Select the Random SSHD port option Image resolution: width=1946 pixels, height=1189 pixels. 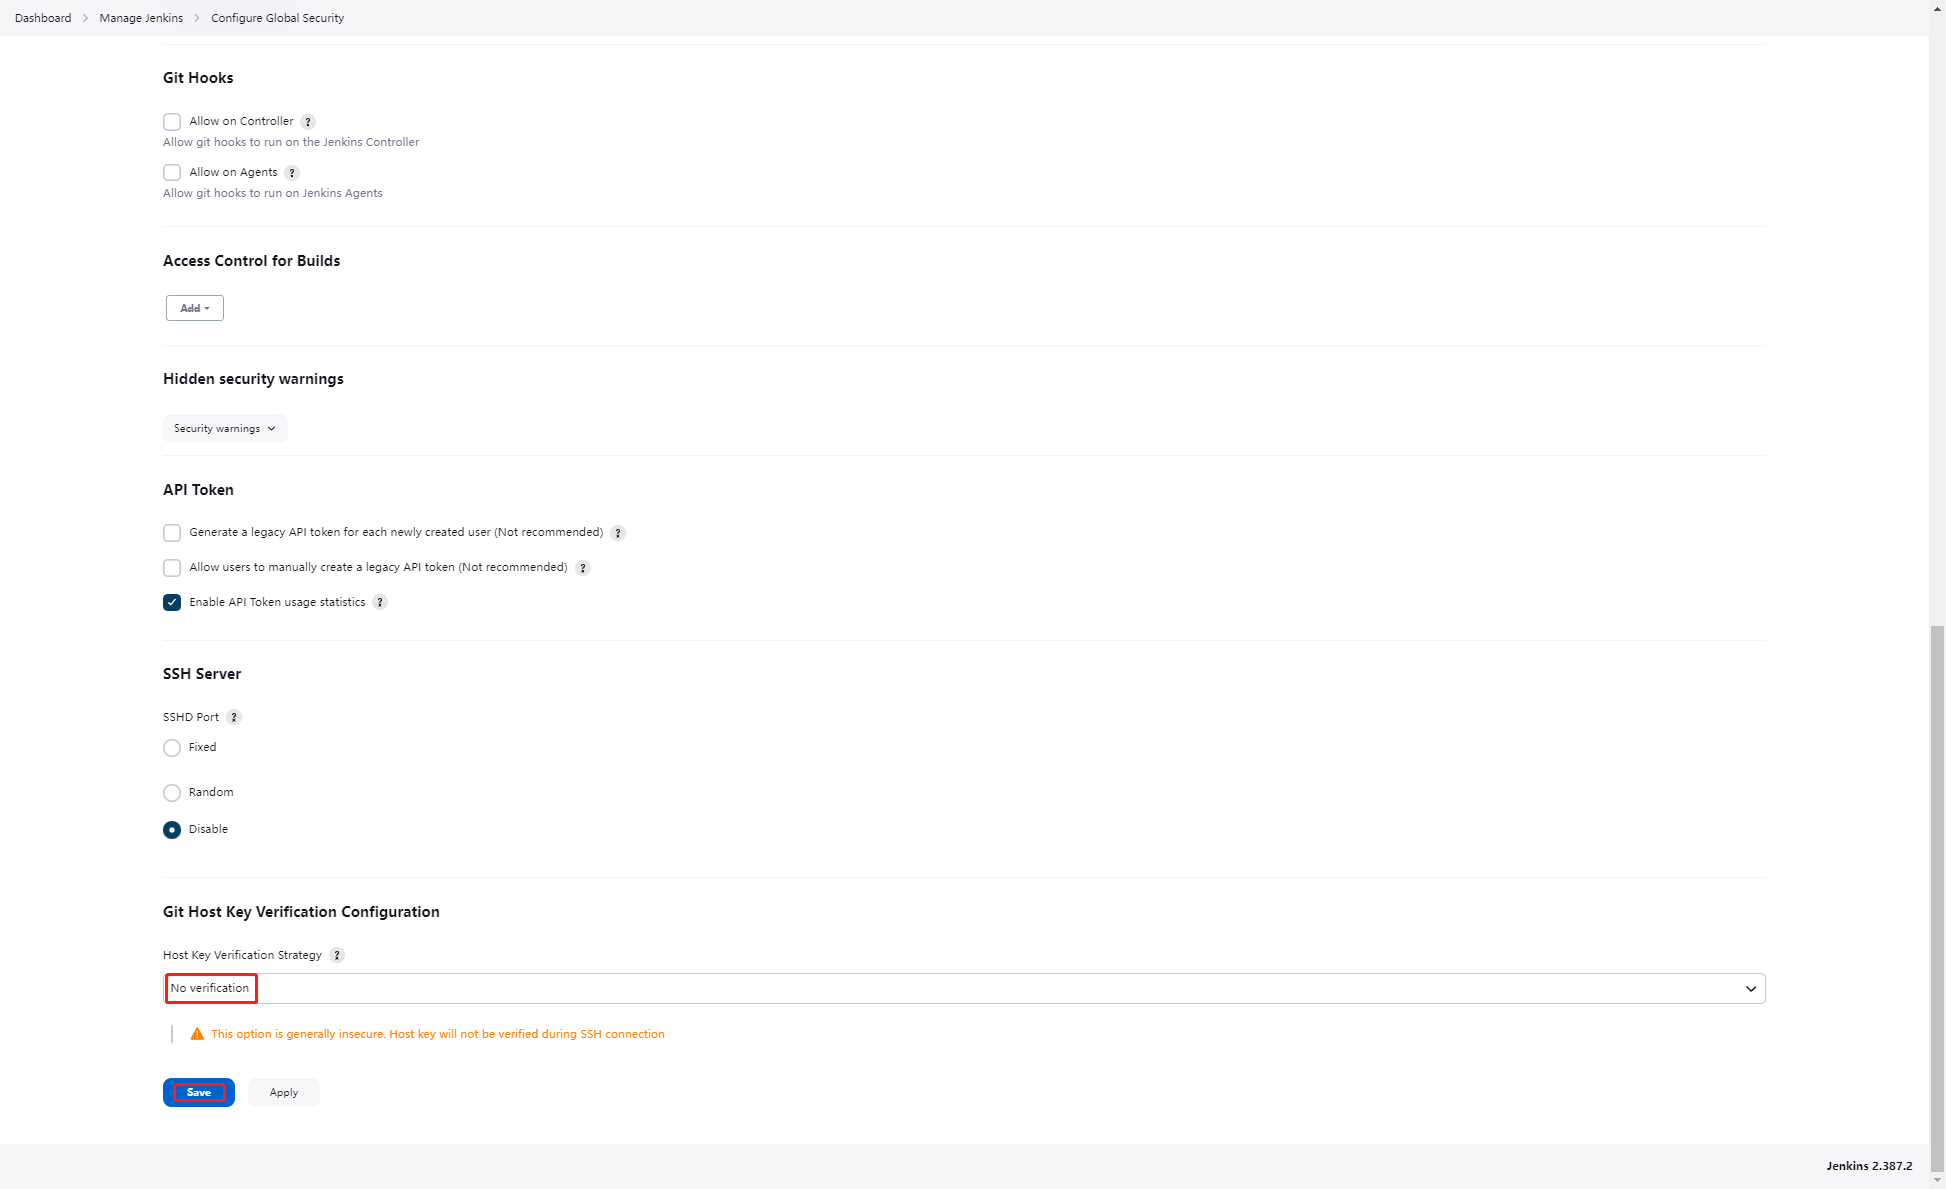(x=172, y=793)
